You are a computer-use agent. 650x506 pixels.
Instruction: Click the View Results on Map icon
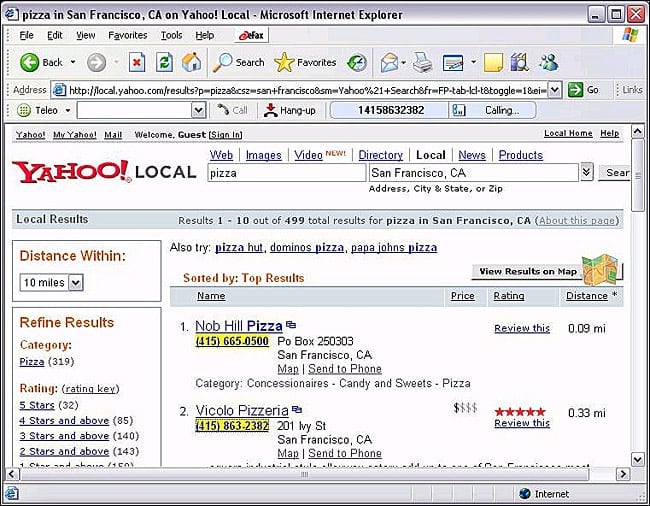[601, 269]
